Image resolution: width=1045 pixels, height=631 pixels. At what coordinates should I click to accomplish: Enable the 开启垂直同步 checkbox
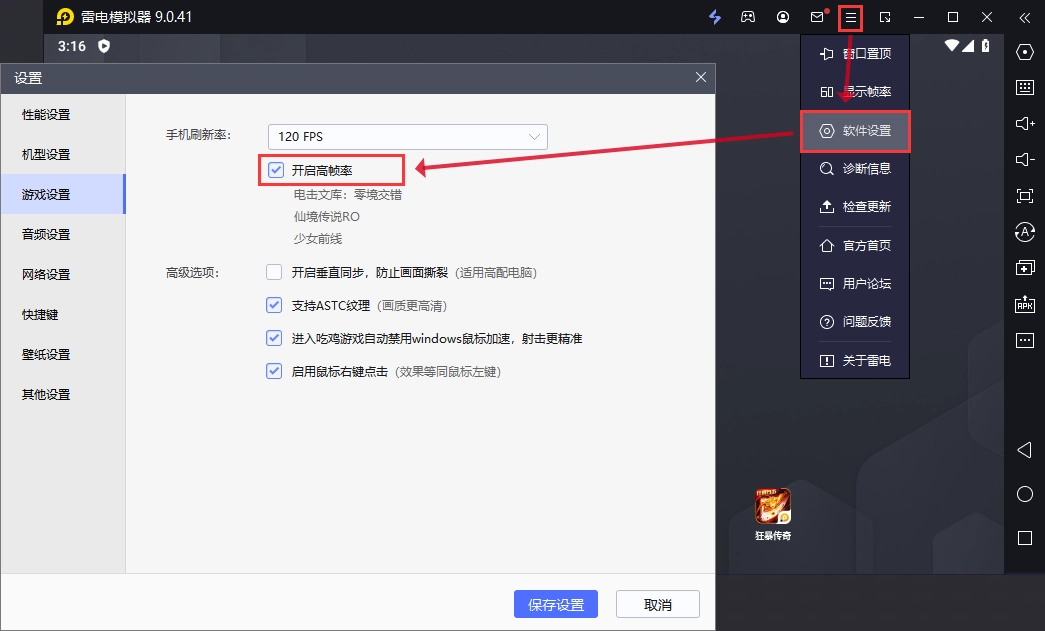274,272
